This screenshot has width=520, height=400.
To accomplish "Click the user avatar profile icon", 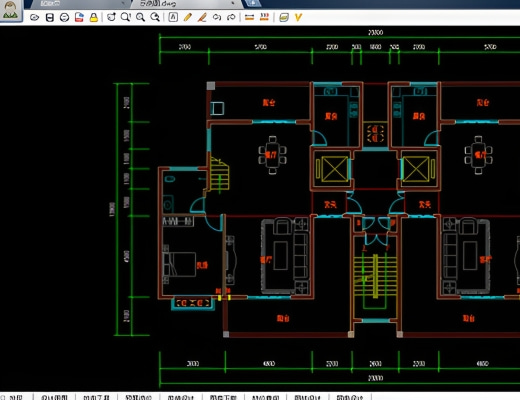I will coord(10,10).
